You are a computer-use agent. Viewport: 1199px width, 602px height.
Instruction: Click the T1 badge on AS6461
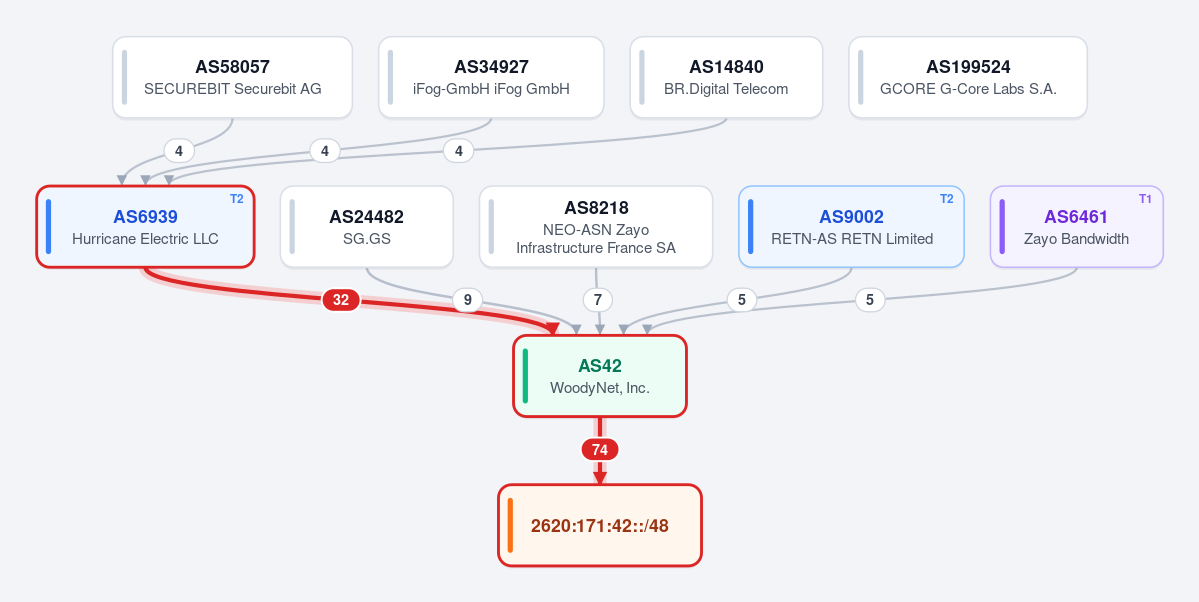coord(1145,199)
